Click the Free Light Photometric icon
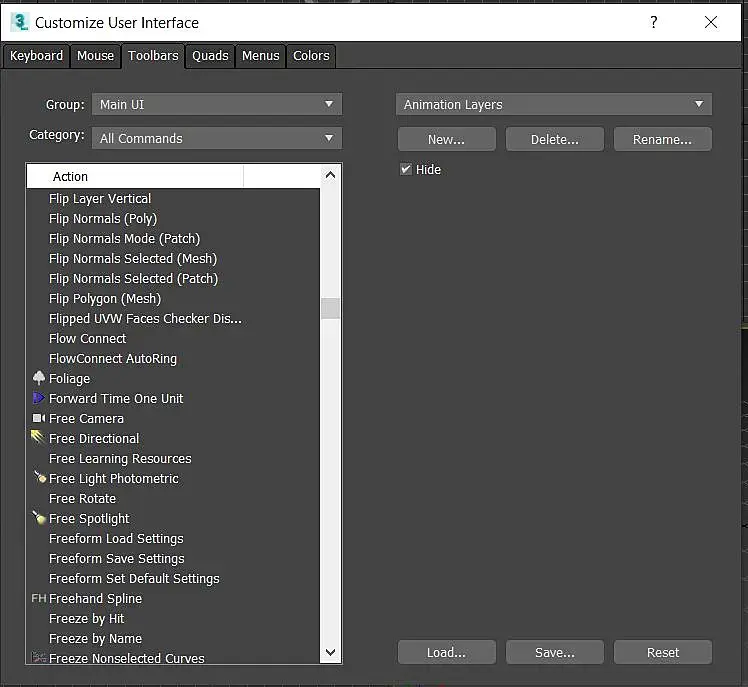Image resolution: width=748 pixels, height=687 pixels. (x=39, y=478)
